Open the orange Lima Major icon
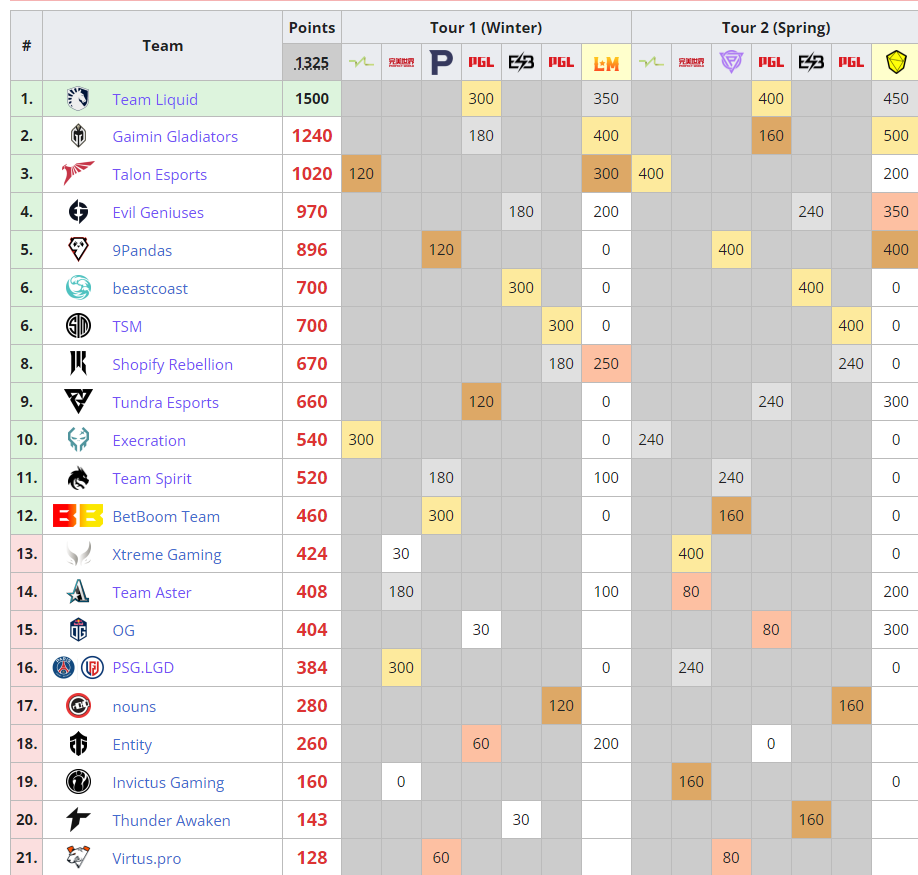The image size is (918, 875). click(606, 63)
